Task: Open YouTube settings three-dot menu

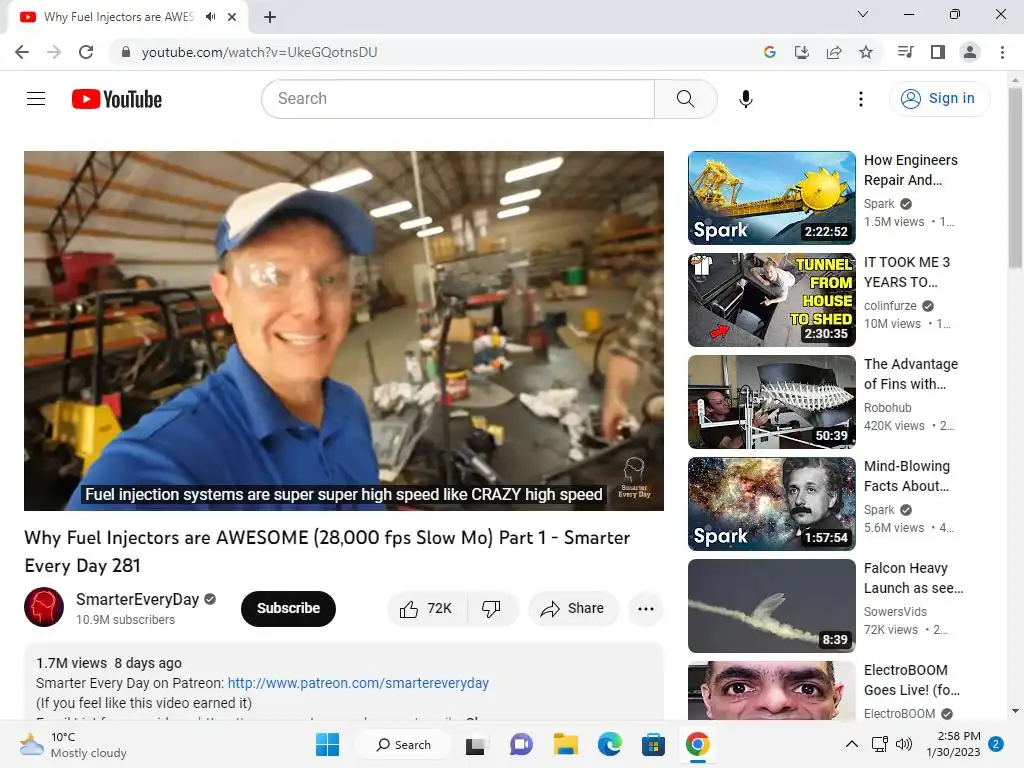Action: pos(861,99)
